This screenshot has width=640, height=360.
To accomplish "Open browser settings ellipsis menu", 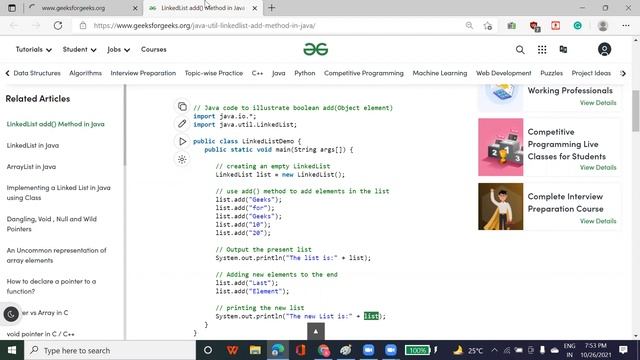I will click(x=626, y=26).
